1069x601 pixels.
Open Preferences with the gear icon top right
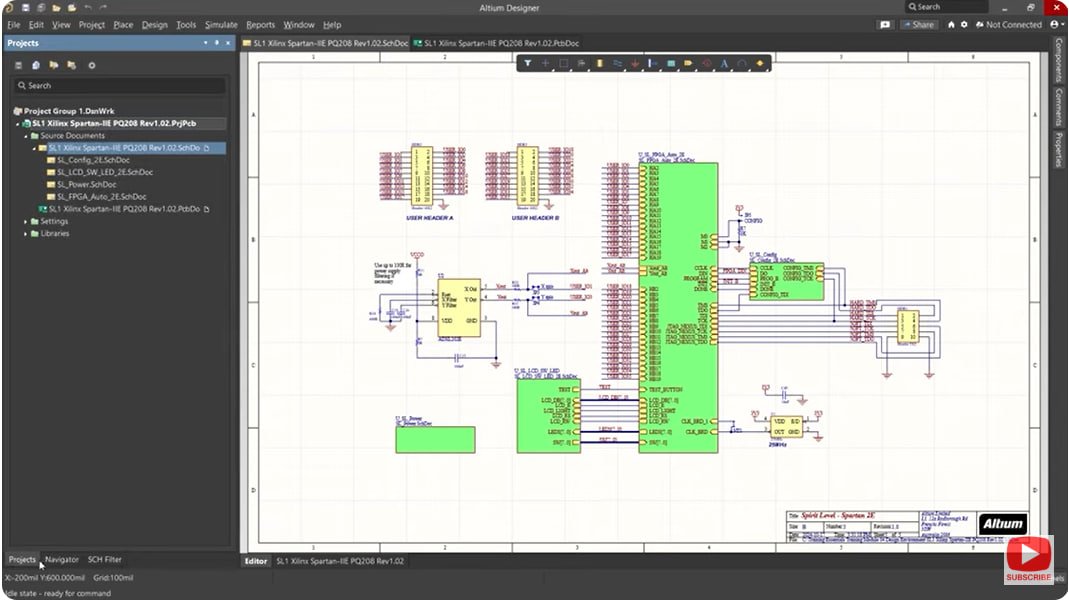point(964,24)
